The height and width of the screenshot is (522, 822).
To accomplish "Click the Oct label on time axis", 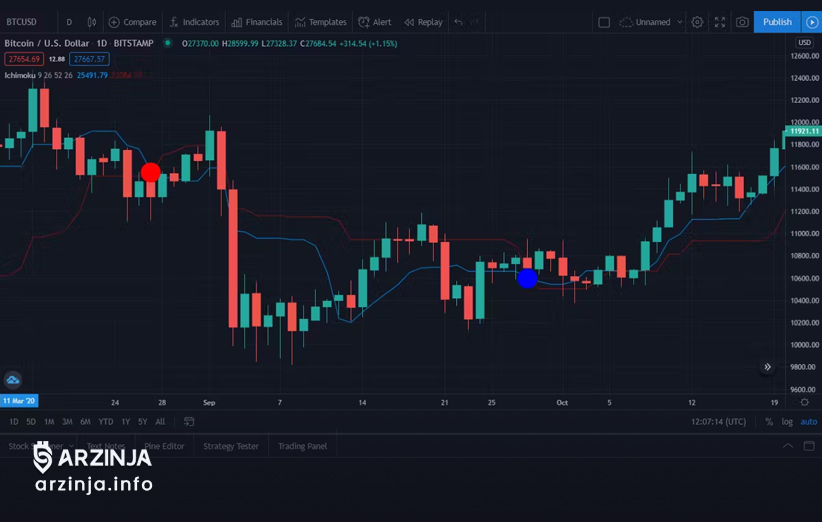I will tap(562, 403).
